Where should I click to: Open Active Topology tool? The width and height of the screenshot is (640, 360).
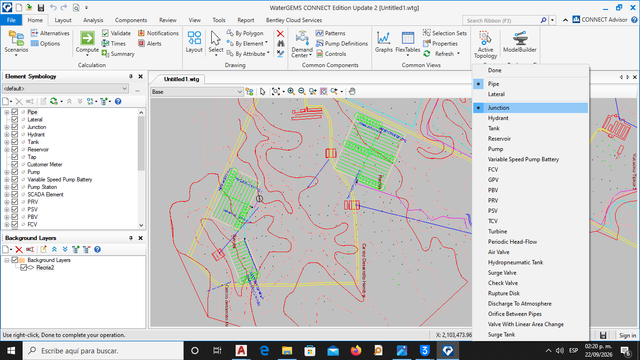click(485, 38)
